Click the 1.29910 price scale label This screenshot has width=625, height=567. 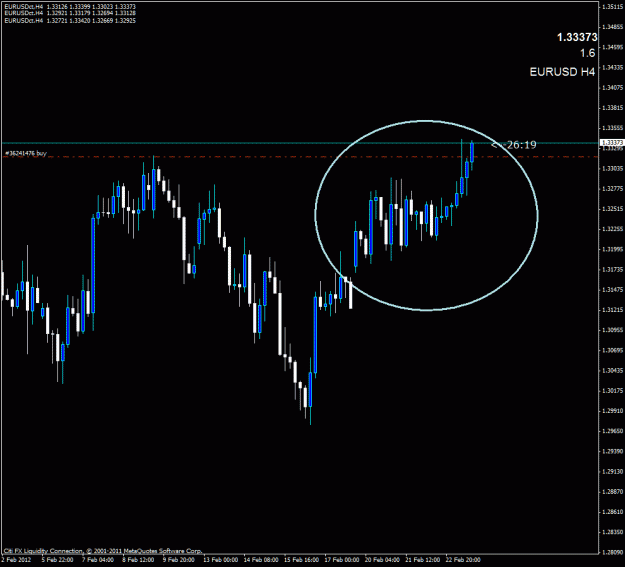coord(613,411)
